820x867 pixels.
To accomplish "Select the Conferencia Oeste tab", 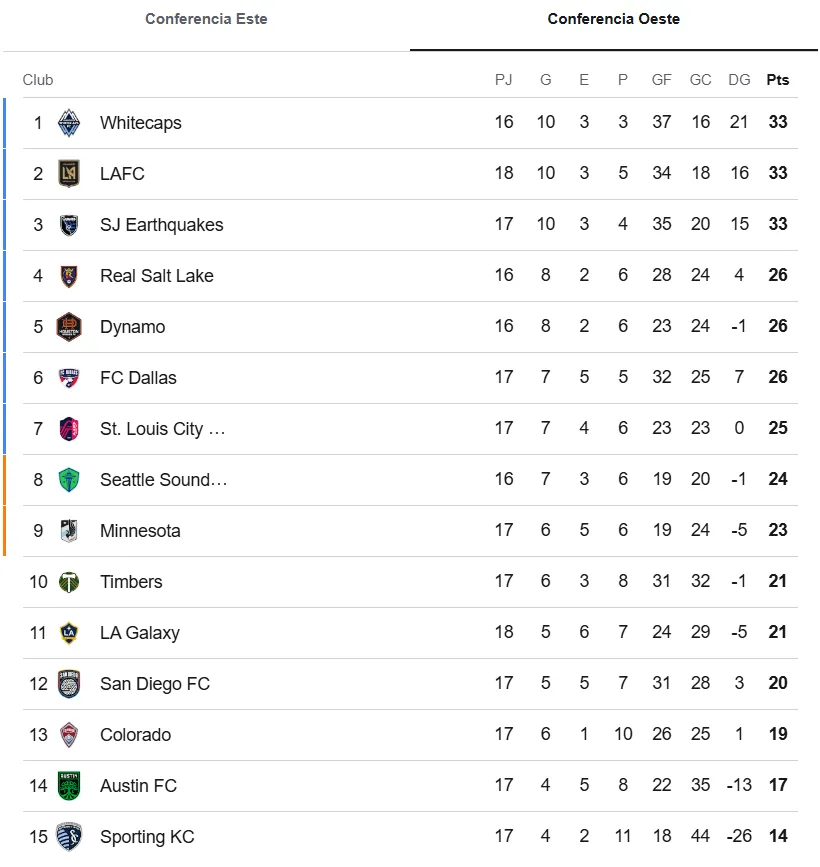I will tap(614, 19).
